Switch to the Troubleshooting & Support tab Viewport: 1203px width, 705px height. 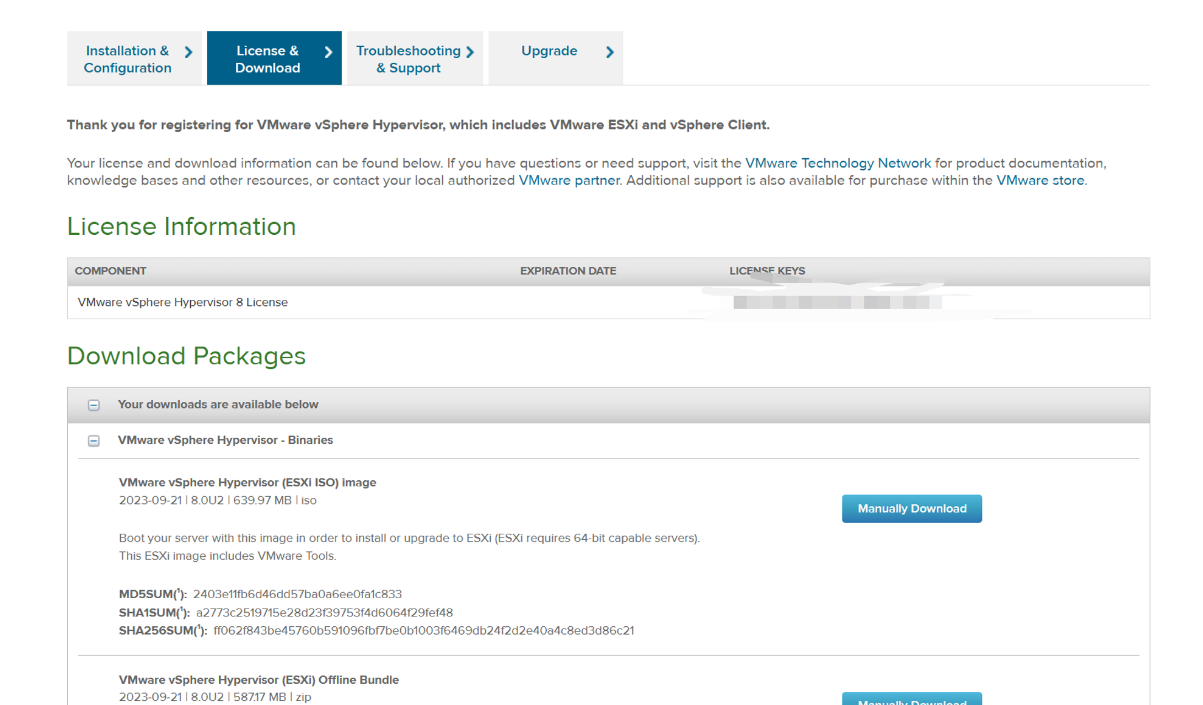click(x=408, y=59)
